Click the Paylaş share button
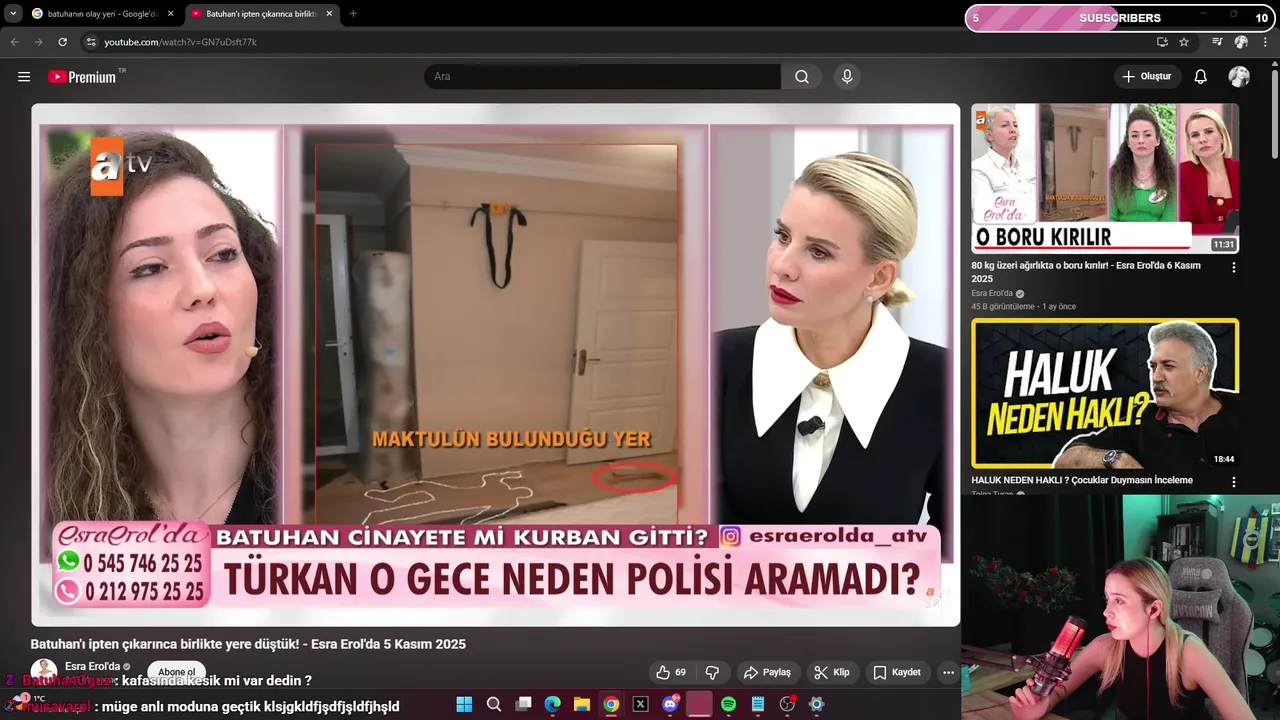The image size is (1280, 720). pyautogui.click(x=767, y=672)
